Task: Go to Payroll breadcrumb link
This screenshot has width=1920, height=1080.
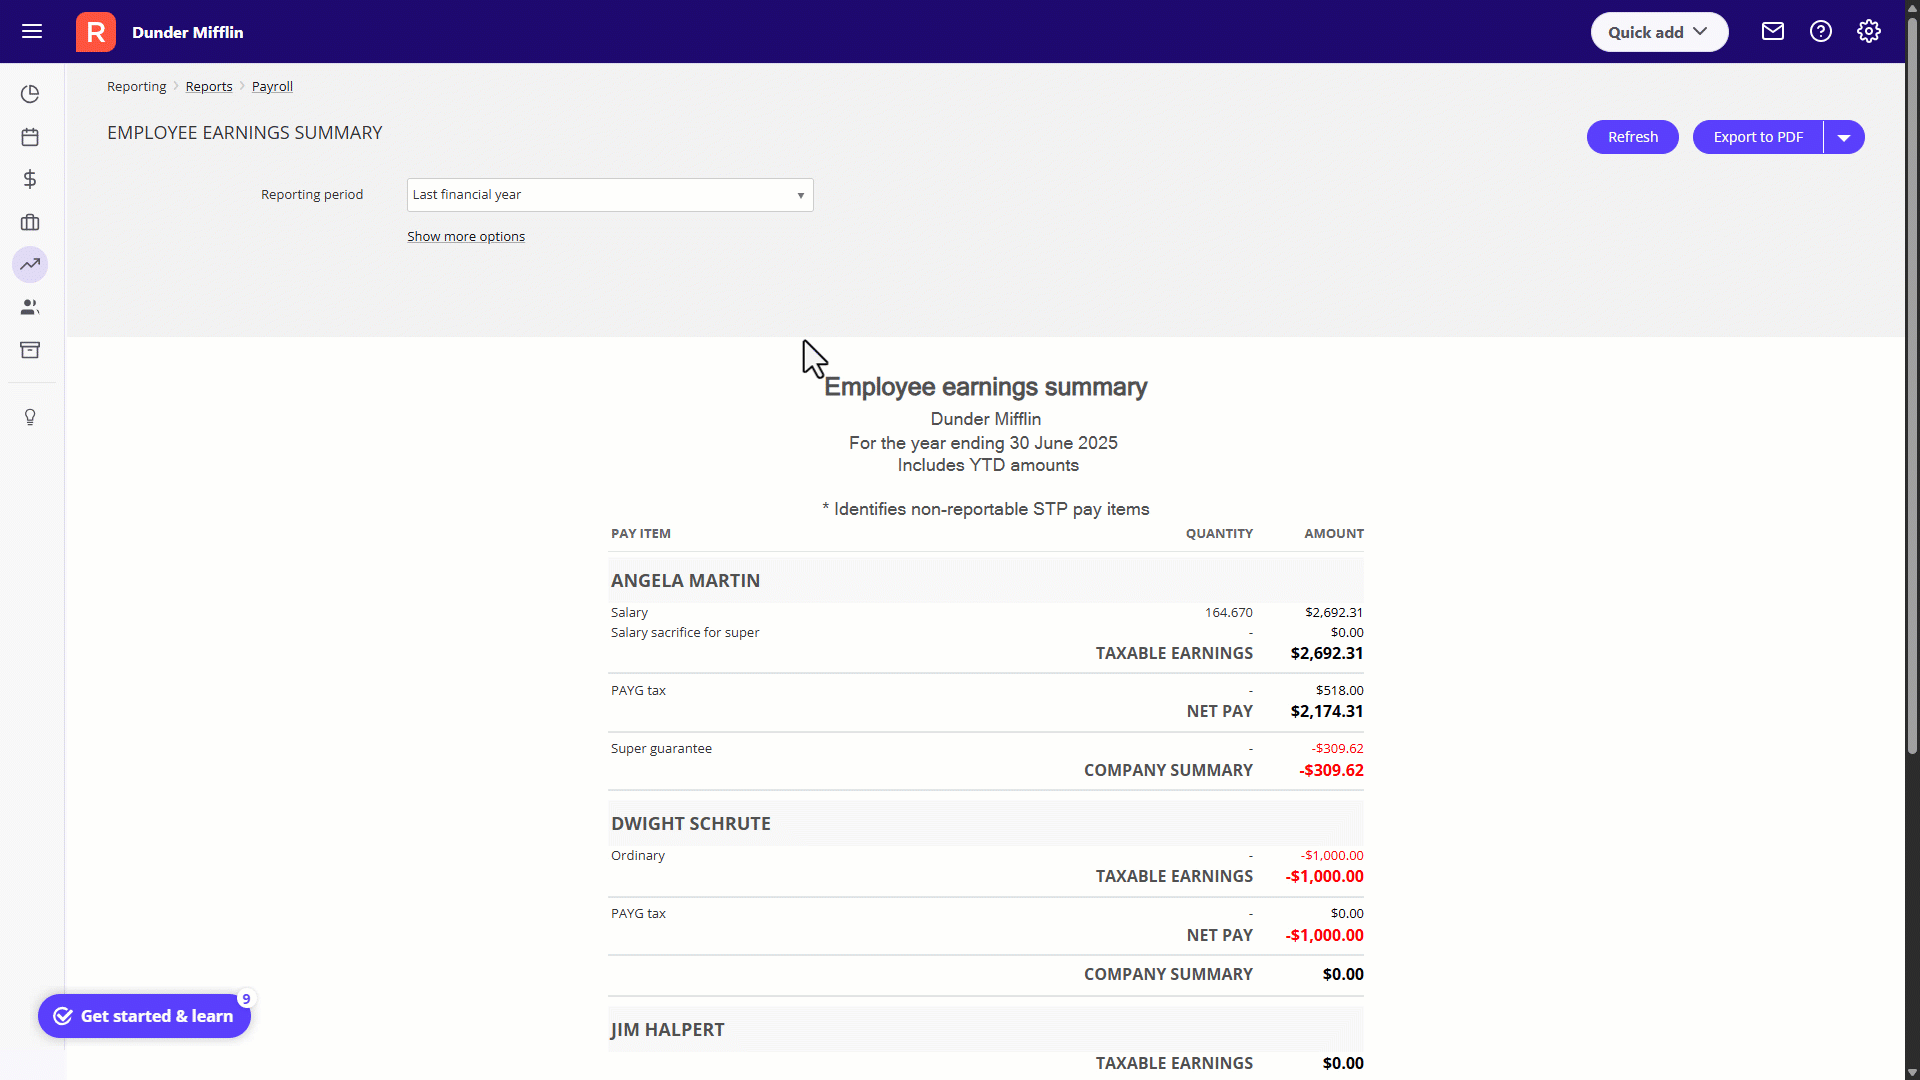Action: tap(272, 87)
